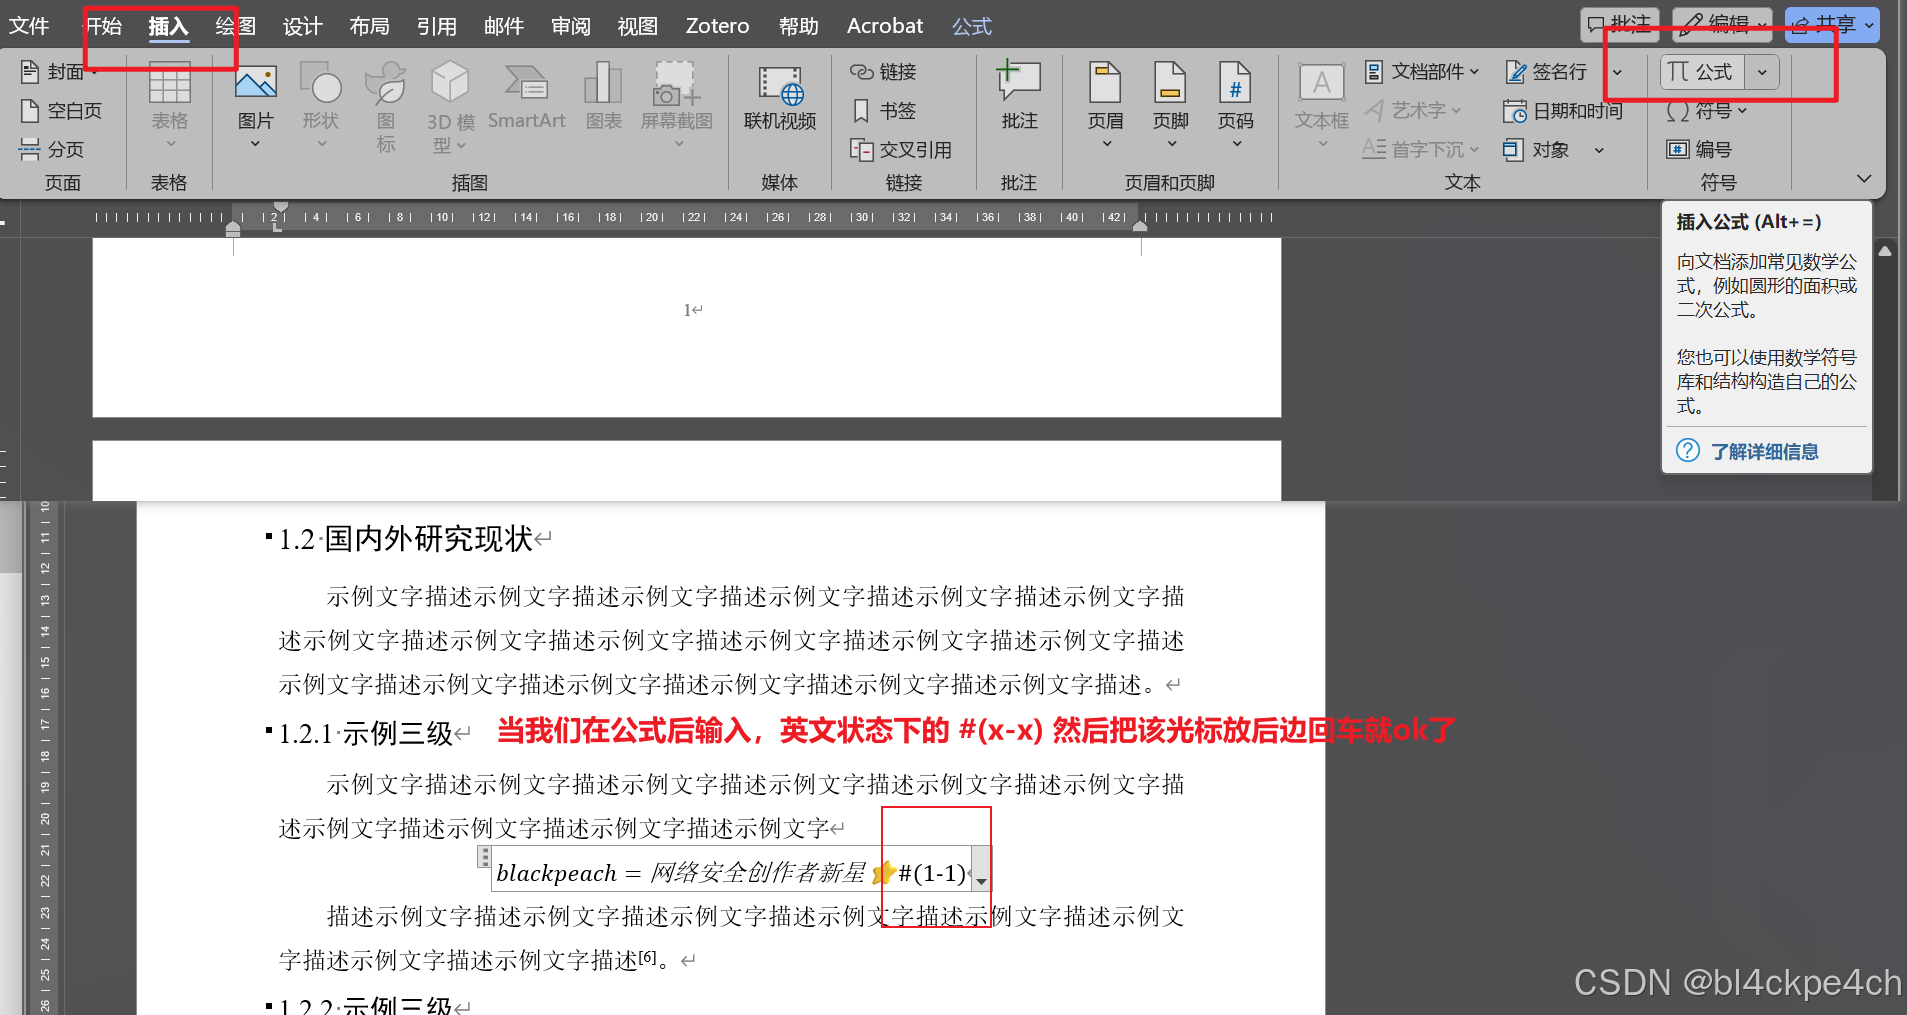Insert a SmartArt graphic
1907x1015 pixels.
[x=526, y=96]
